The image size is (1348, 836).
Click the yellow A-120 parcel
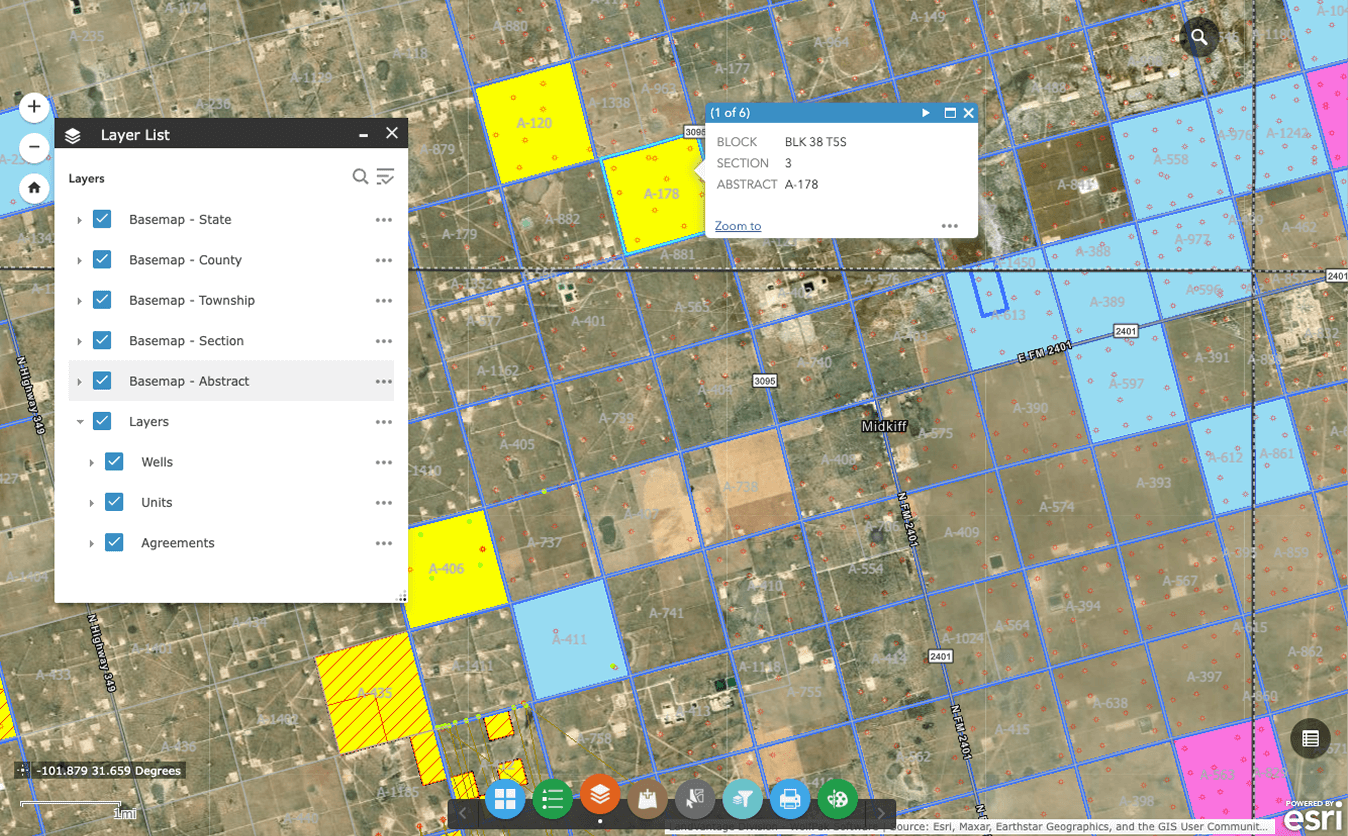point(535,122)
